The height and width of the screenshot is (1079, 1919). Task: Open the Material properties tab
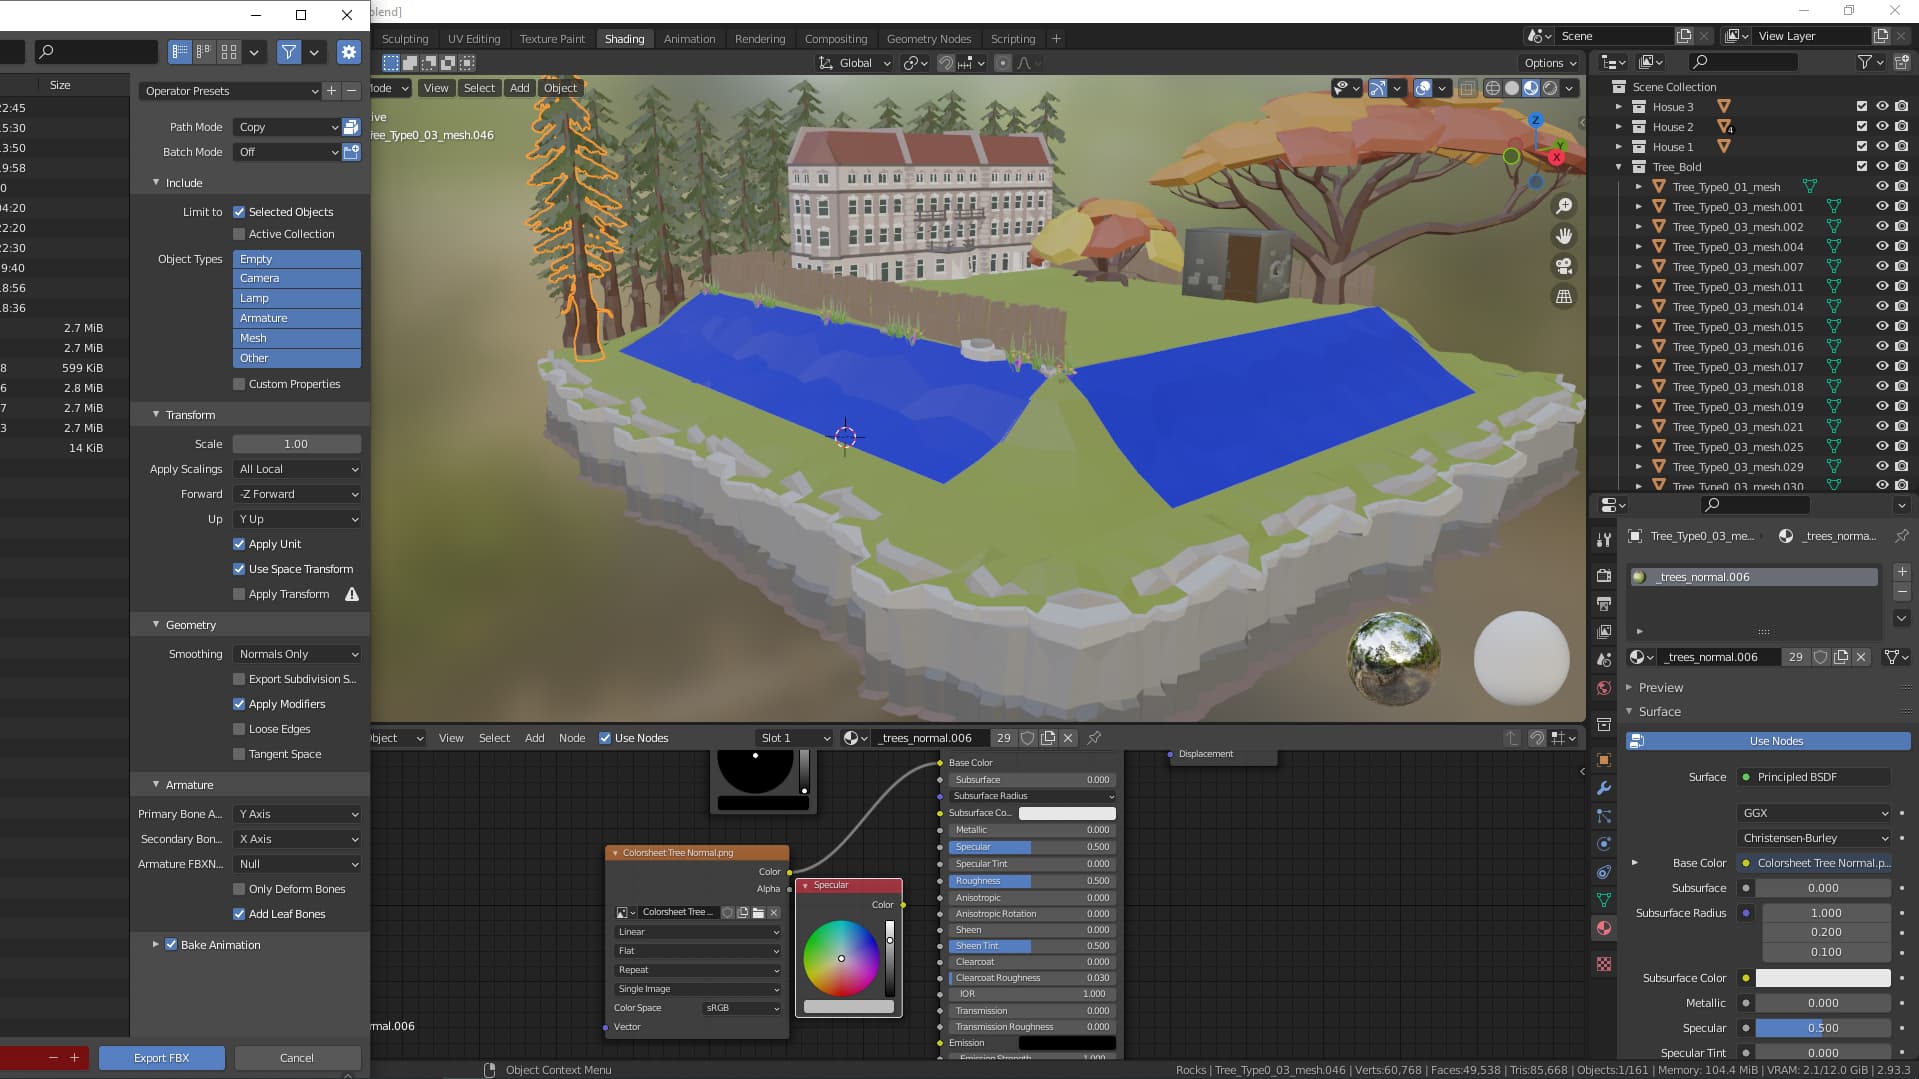point(1604,928)
